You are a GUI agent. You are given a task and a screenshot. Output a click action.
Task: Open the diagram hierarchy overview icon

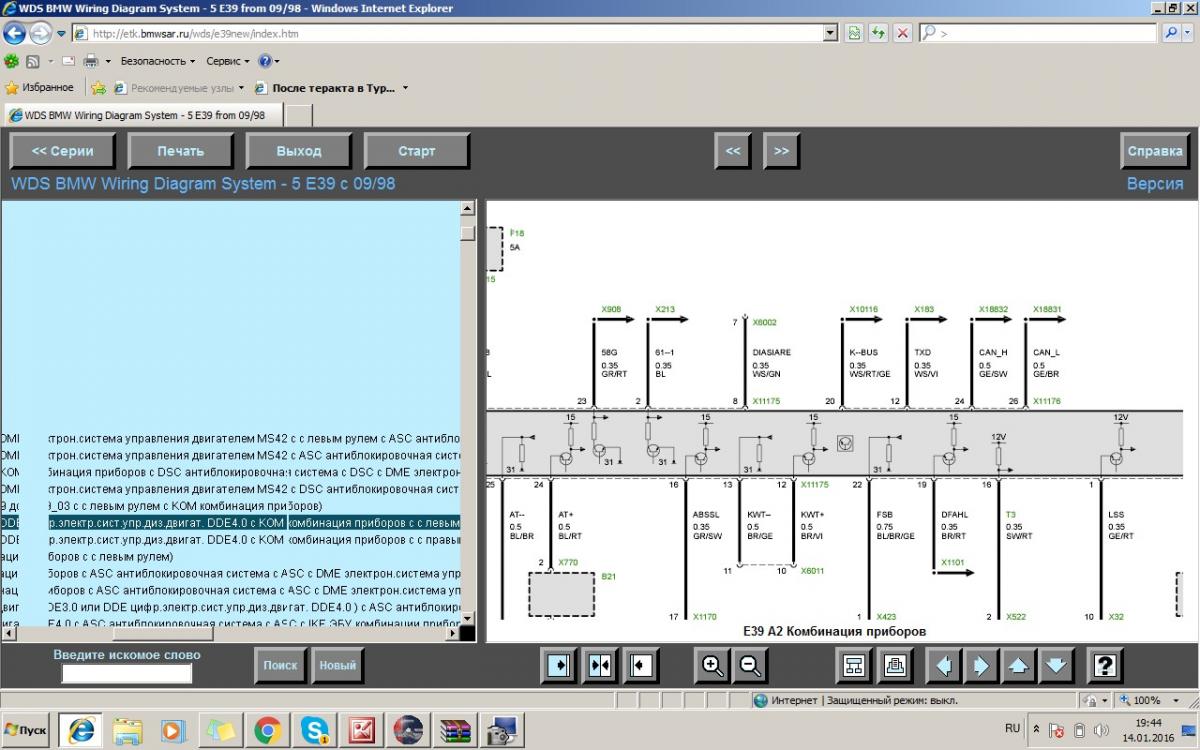click(854, 665)
